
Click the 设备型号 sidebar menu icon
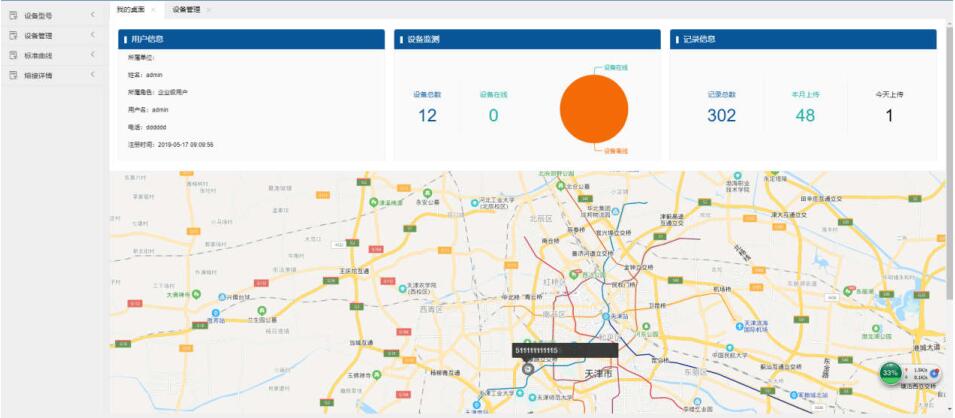(x=13, y=15)
